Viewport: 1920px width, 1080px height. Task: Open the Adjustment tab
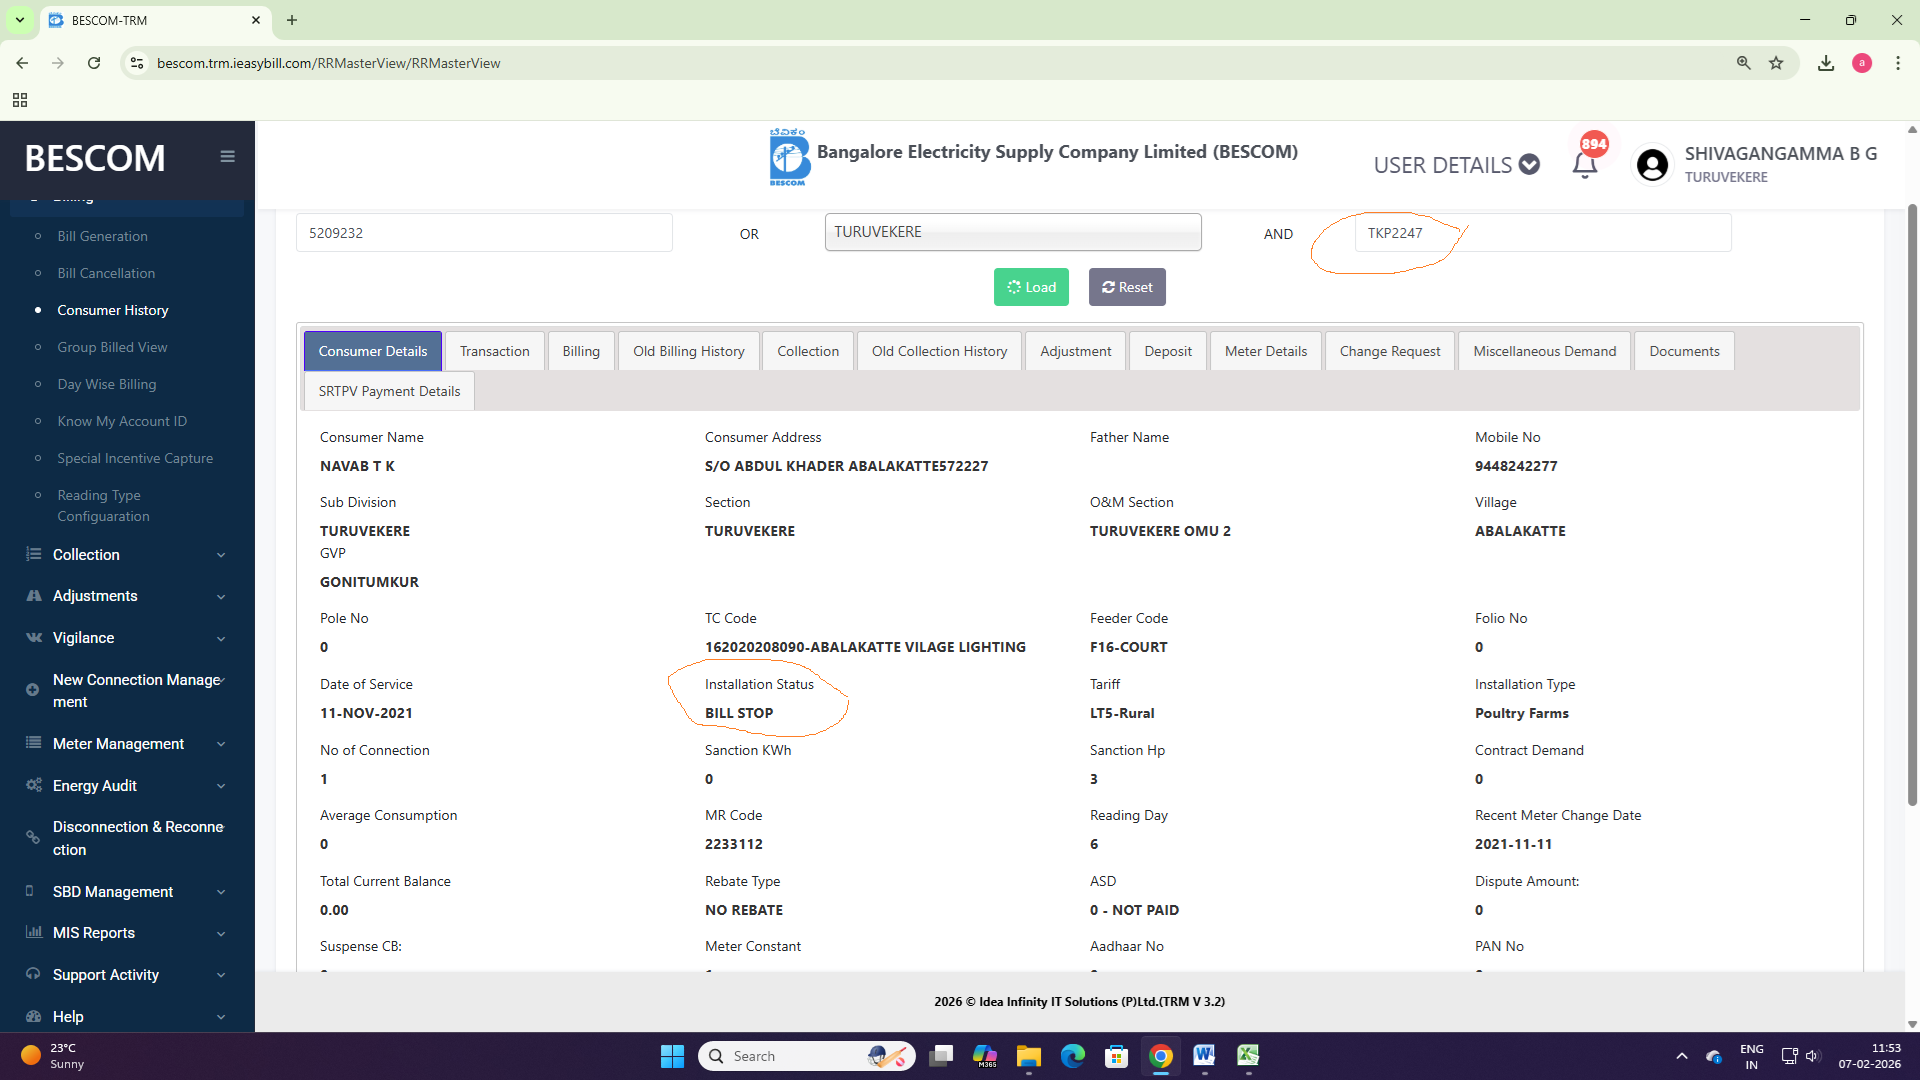pos(1075,351)
